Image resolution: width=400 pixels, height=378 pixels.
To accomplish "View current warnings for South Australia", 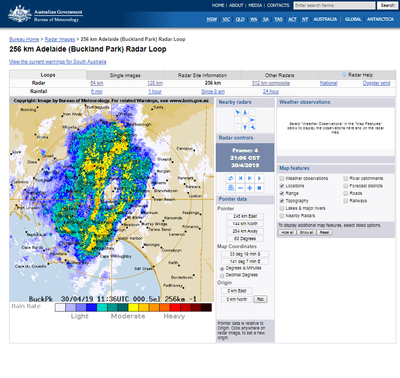I will (x=58, y=62).
